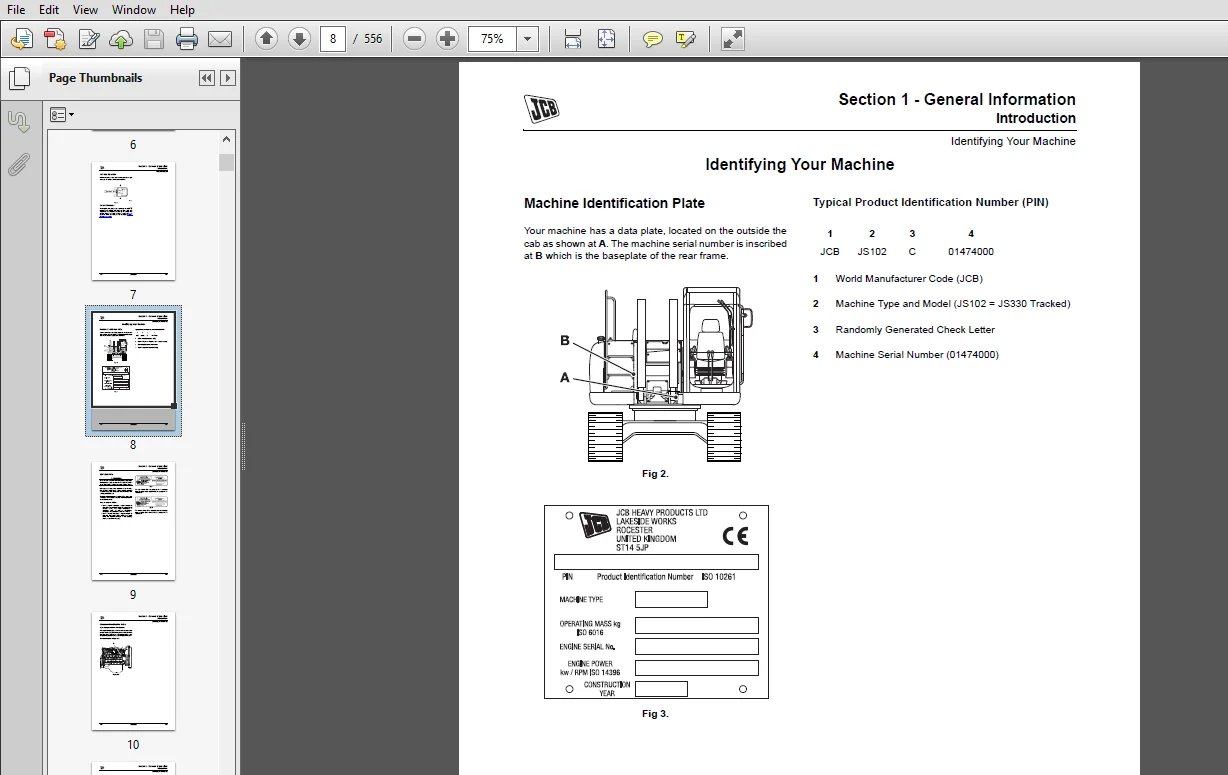
Task: Click the Save floppy disk icon
Action: click(154, 39)
